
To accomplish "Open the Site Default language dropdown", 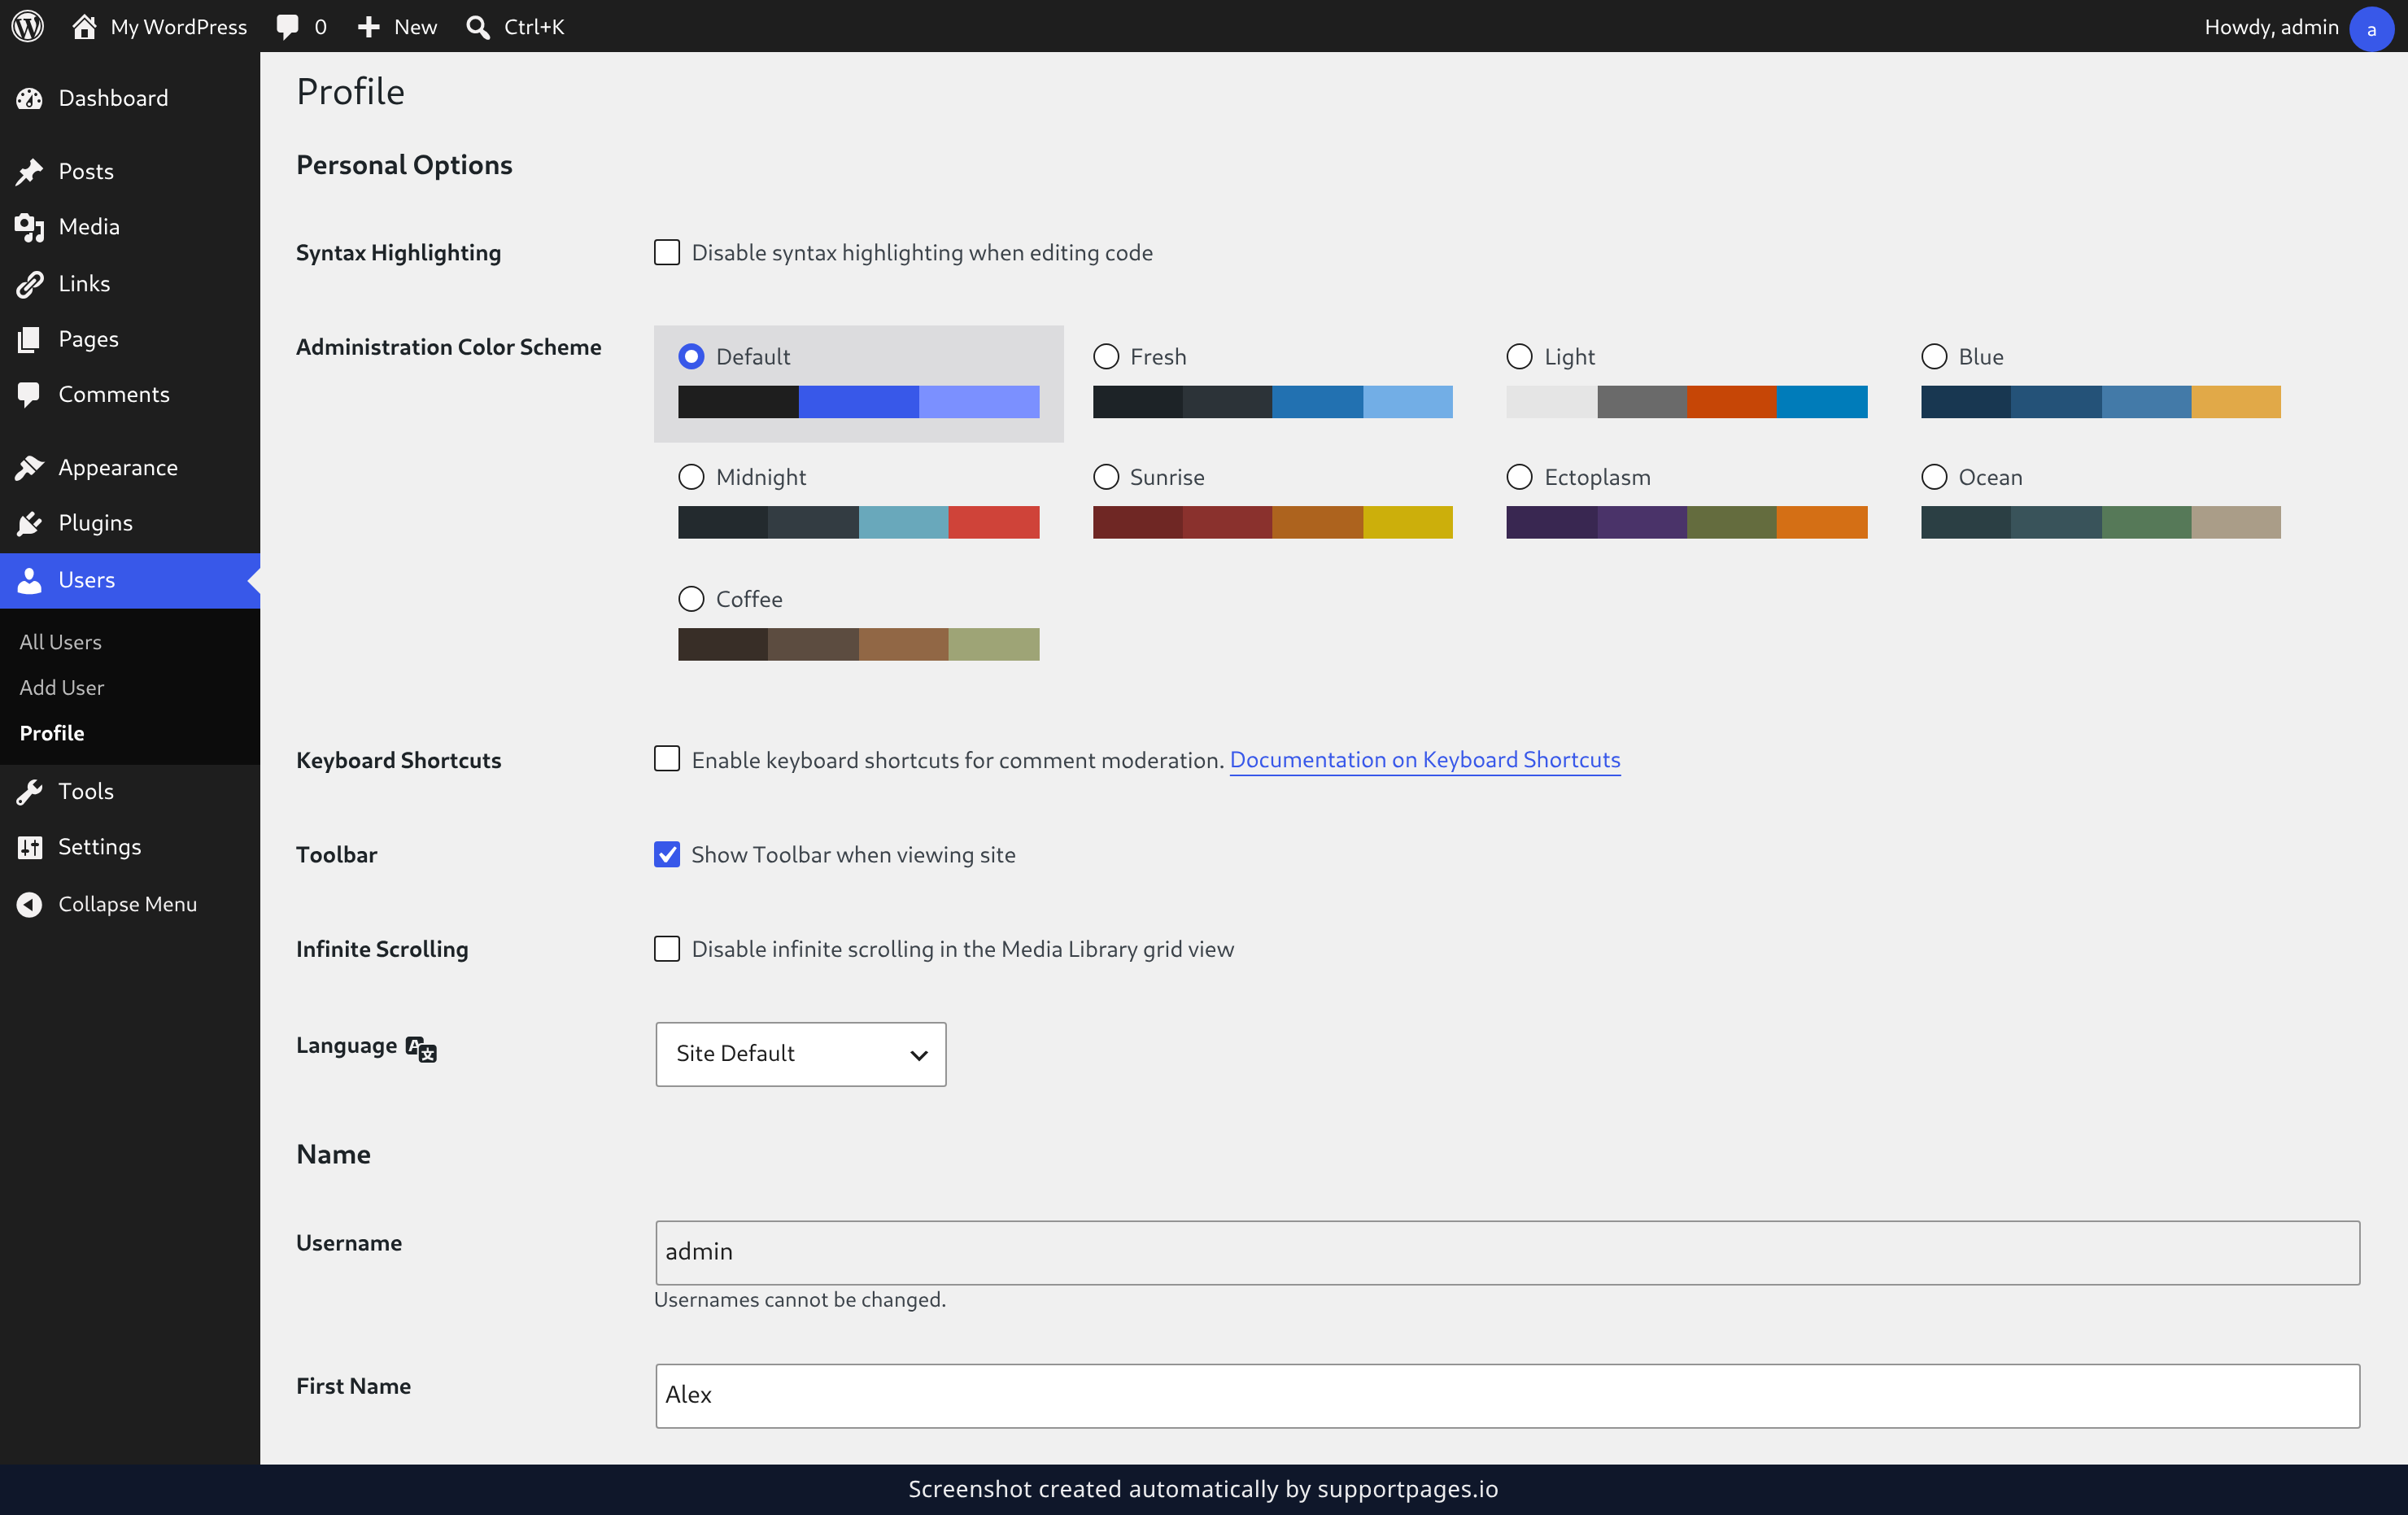I will 801,1054.
